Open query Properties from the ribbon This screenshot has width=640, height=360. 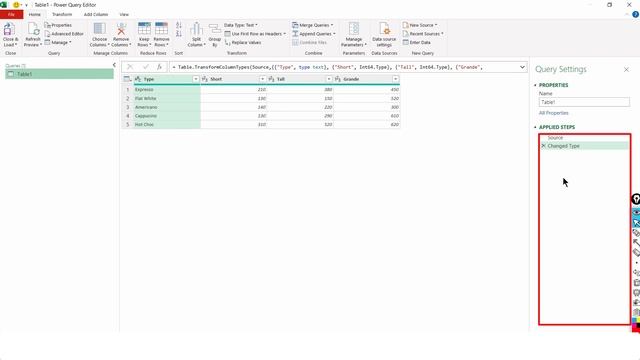58,25
